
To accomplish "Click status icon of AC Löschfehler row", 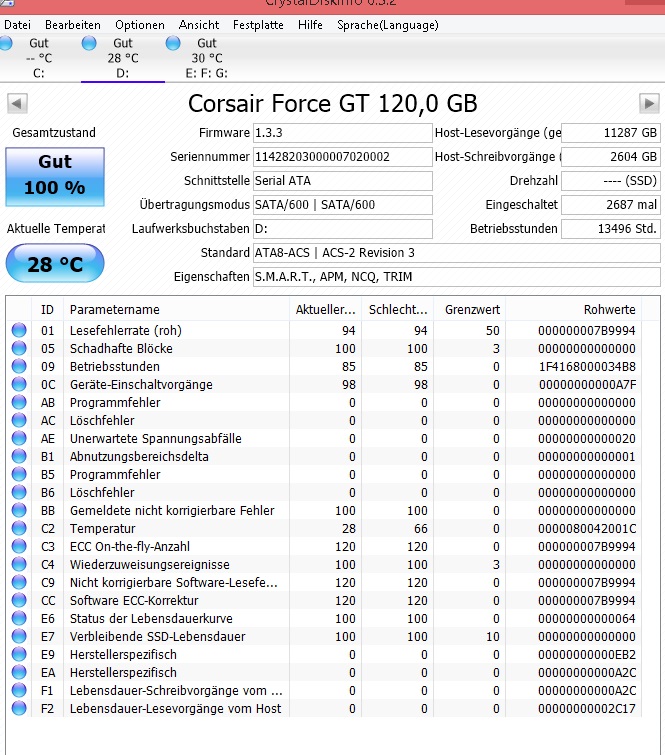I will pos(19,420).
